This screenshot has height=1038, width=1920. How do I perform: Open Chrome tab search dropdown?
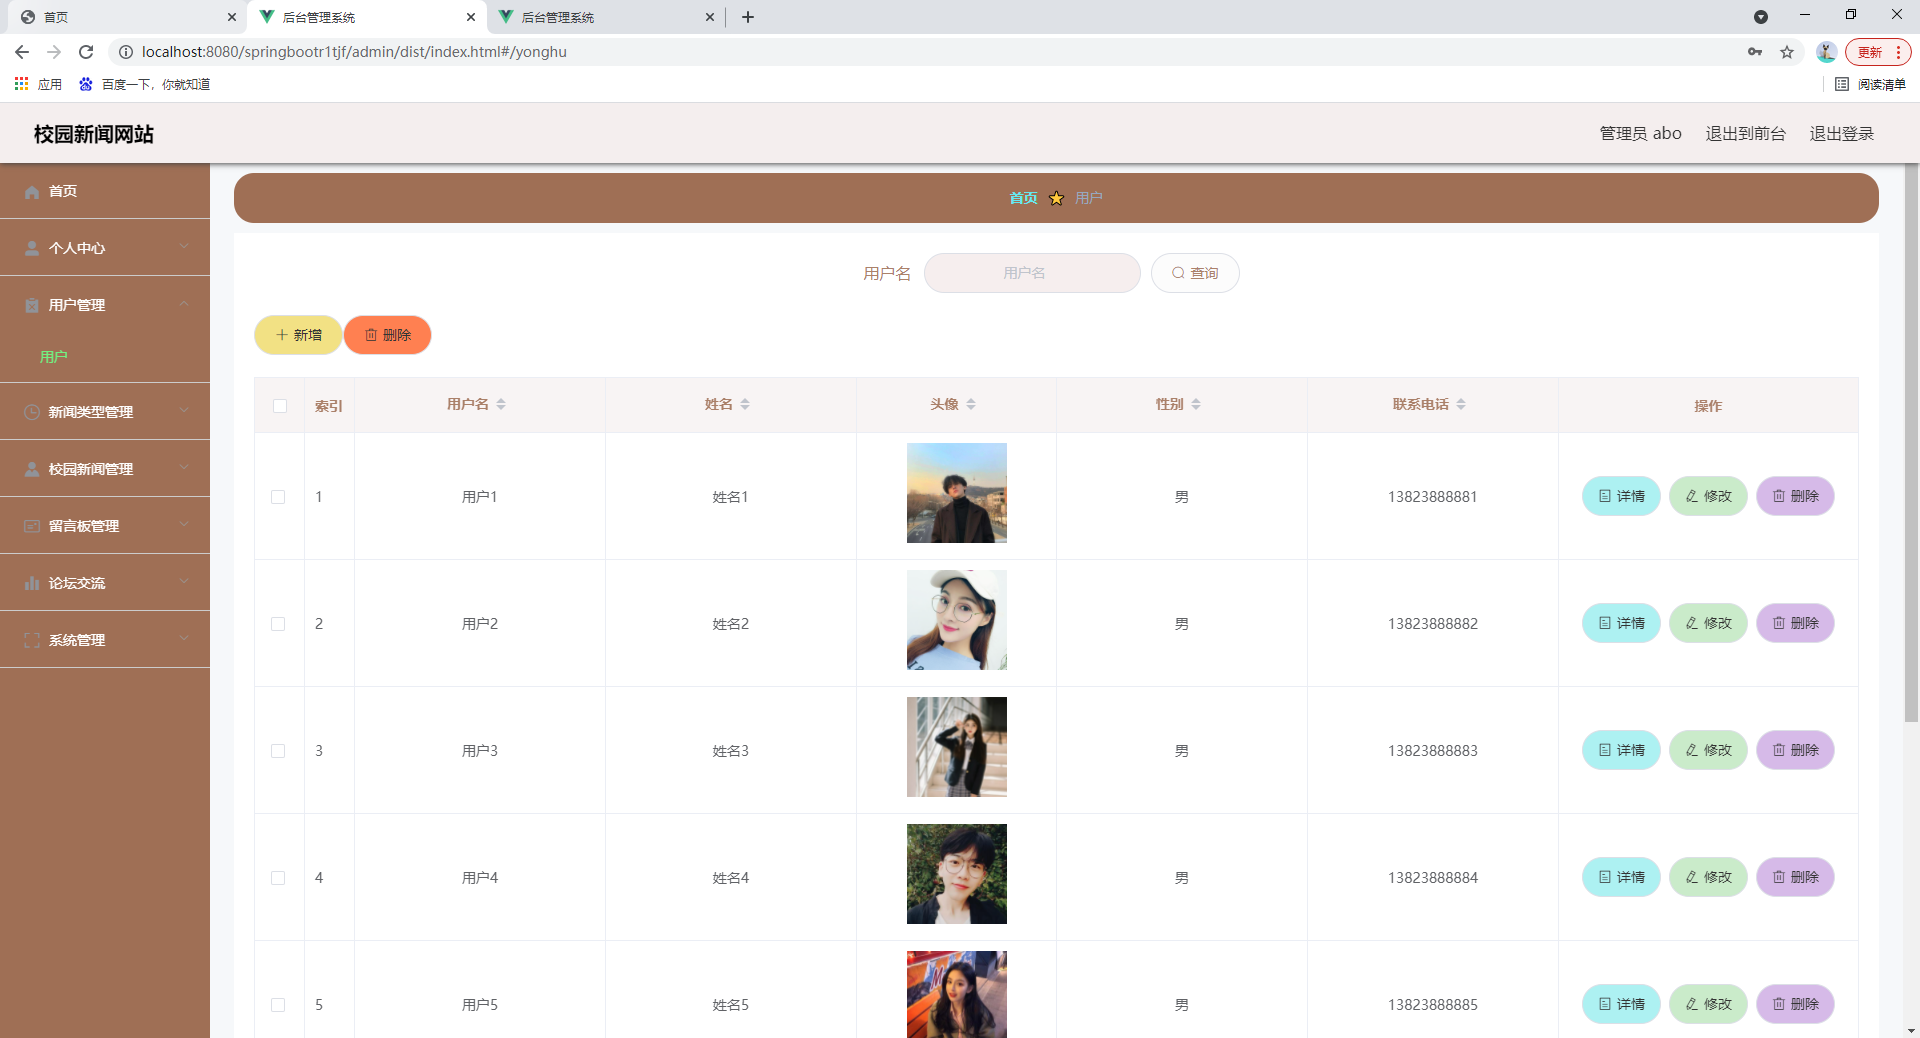pyautogui.click(x=1761, y=17)
